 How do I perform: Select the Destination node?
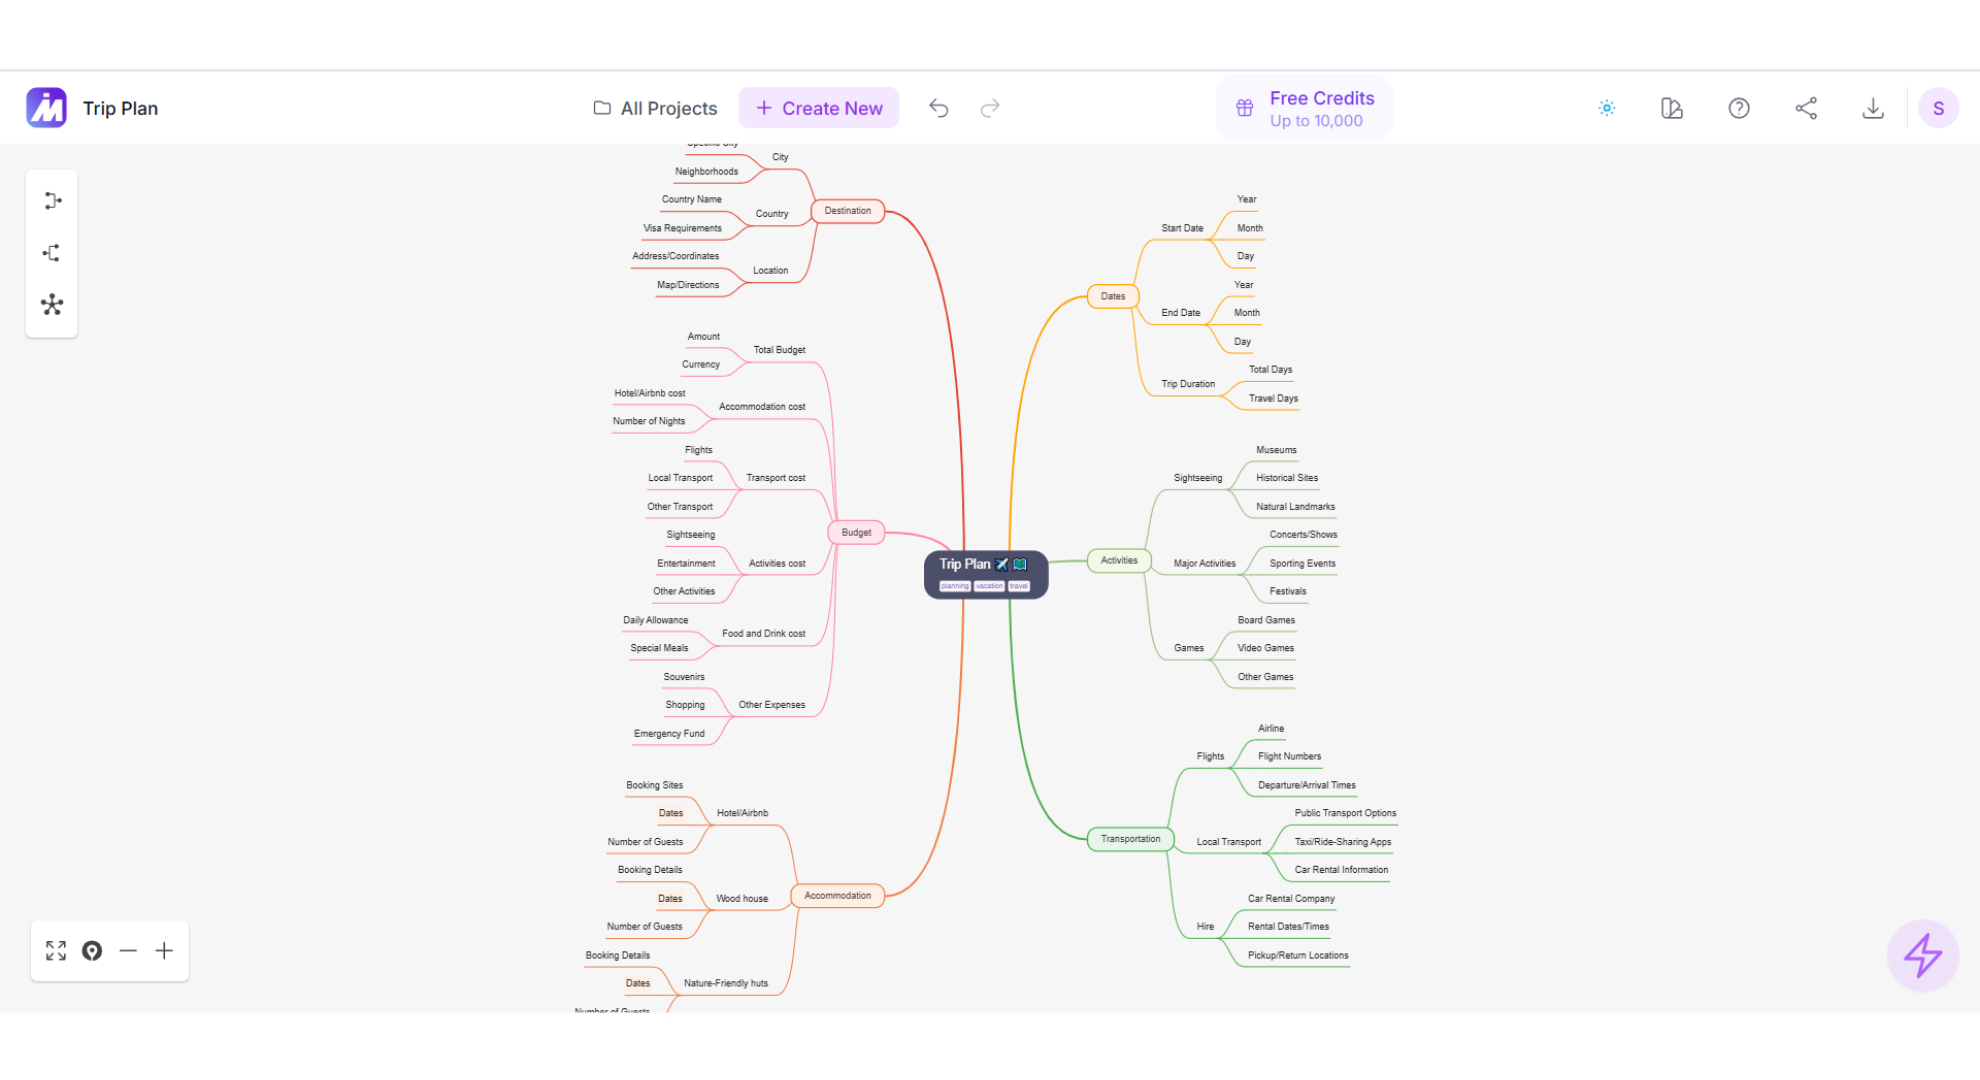(x=848, y=211)
